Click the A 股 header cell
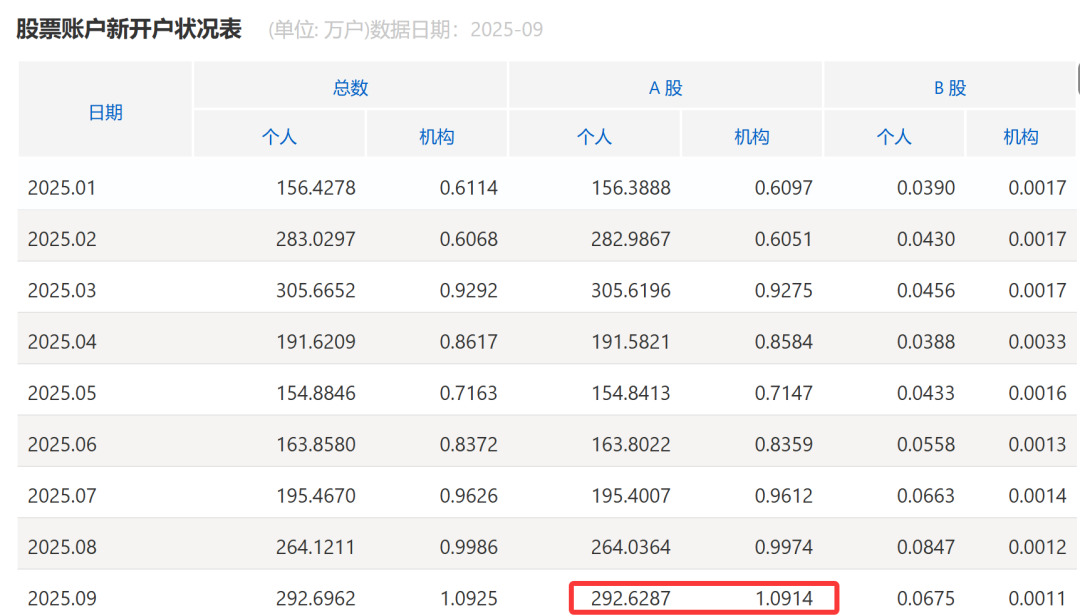 (x=665, y=87)
